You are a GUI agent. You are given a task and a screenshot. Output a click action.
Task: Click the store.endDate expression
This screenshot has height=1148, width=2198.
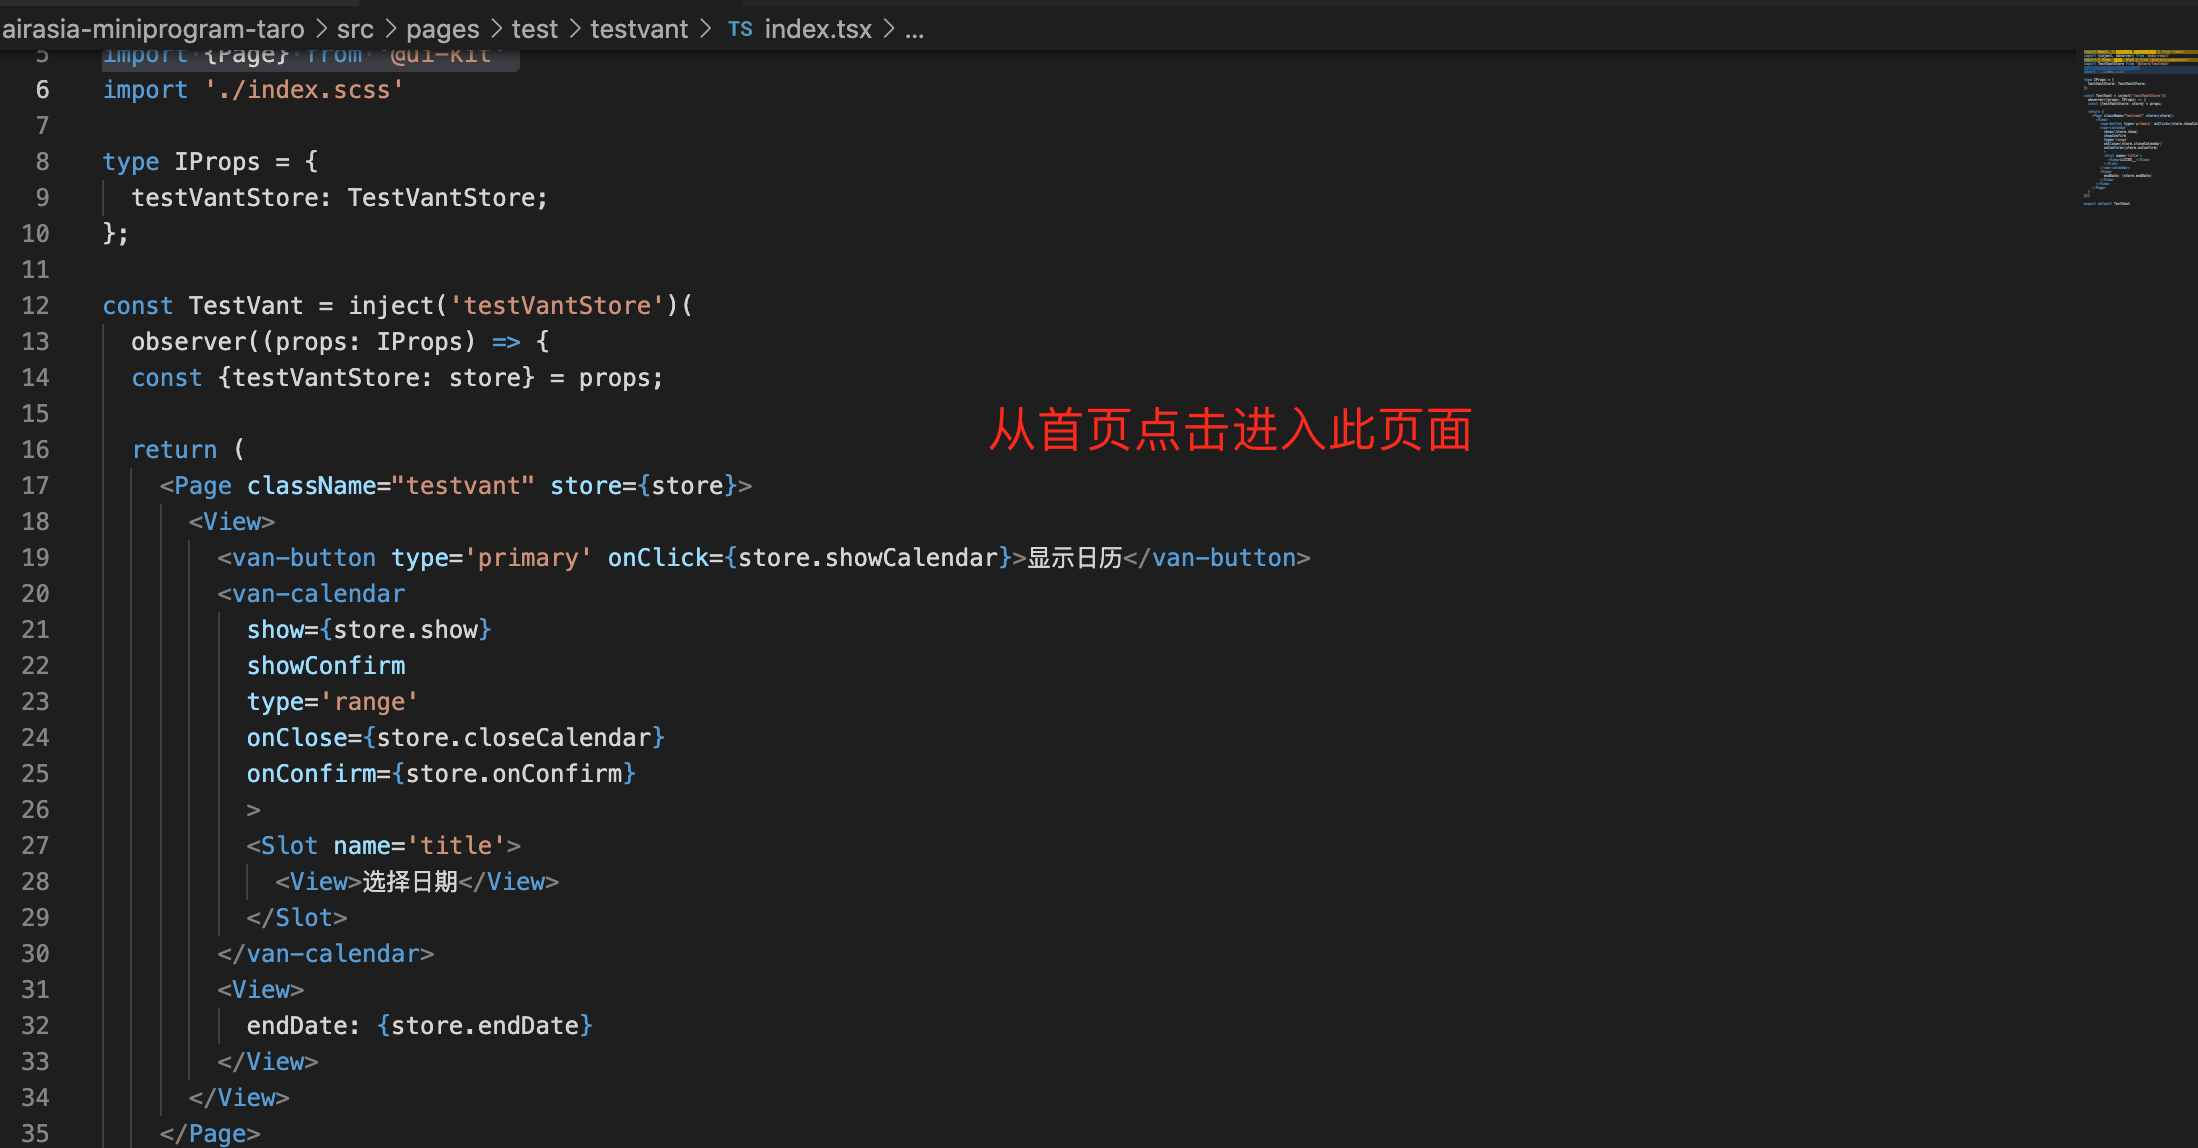[x=485, y=1026]
